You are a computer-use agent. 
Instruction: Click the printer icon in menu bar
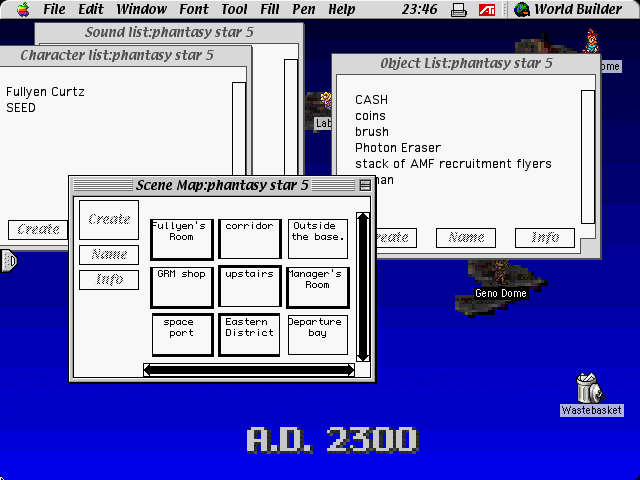[459, 9]
